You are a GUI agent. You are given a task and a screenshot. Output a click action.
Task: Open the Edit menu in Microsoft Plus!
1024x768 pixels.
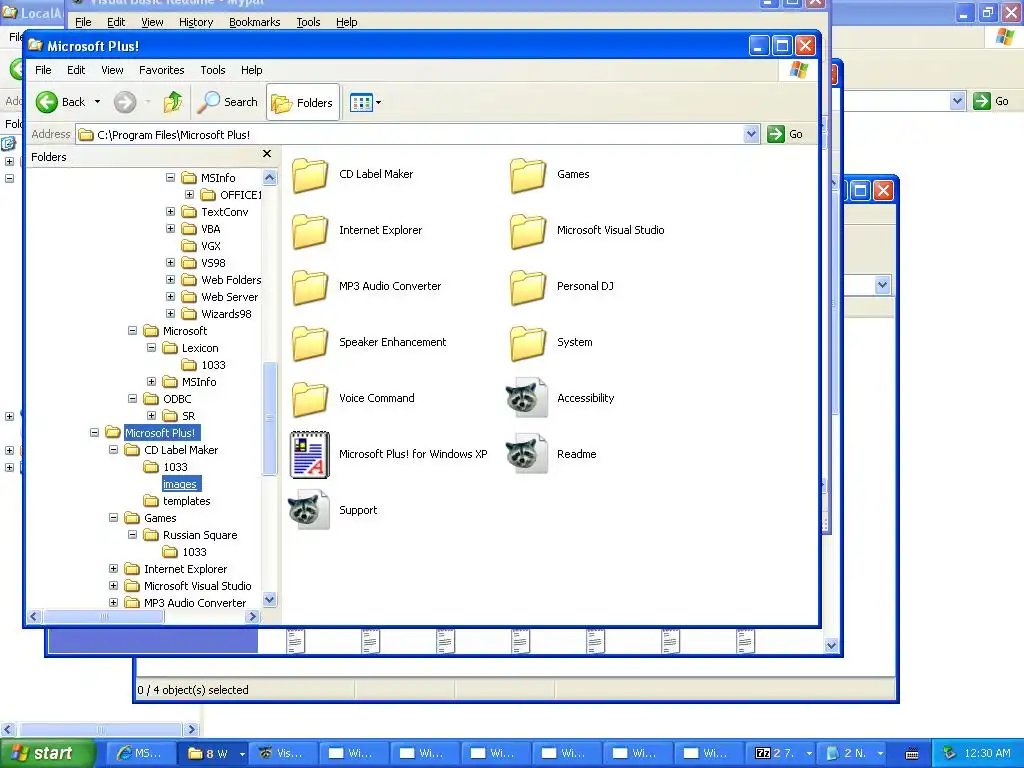point(76,70)
